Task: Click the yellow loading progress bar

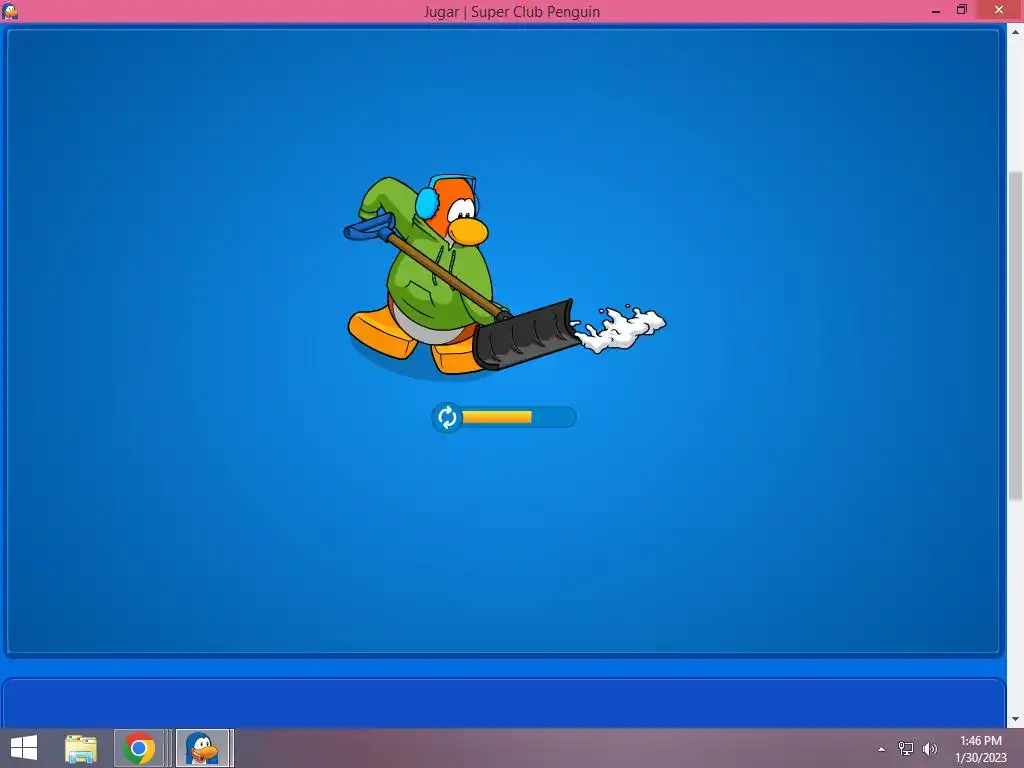Action: tap(497, 417)
